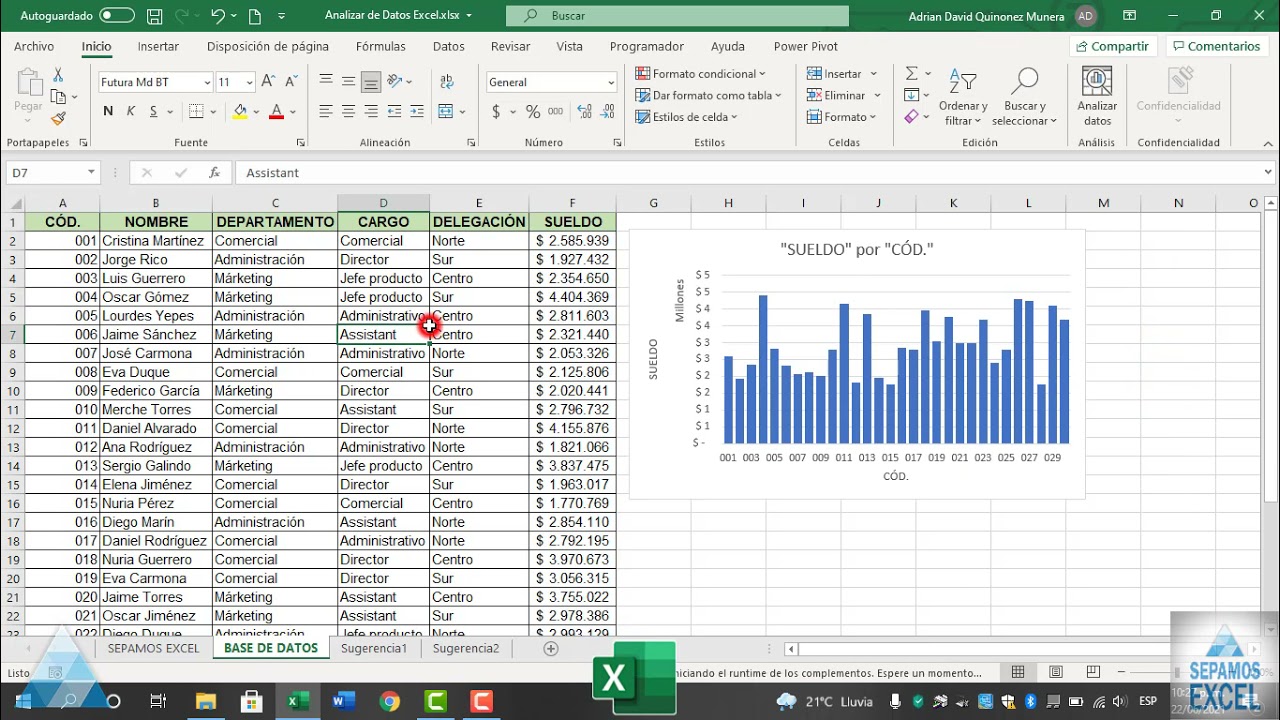Click the increase indent icon
The width and height of the screenshot is (1280, 720).
(x=418, y=111)
